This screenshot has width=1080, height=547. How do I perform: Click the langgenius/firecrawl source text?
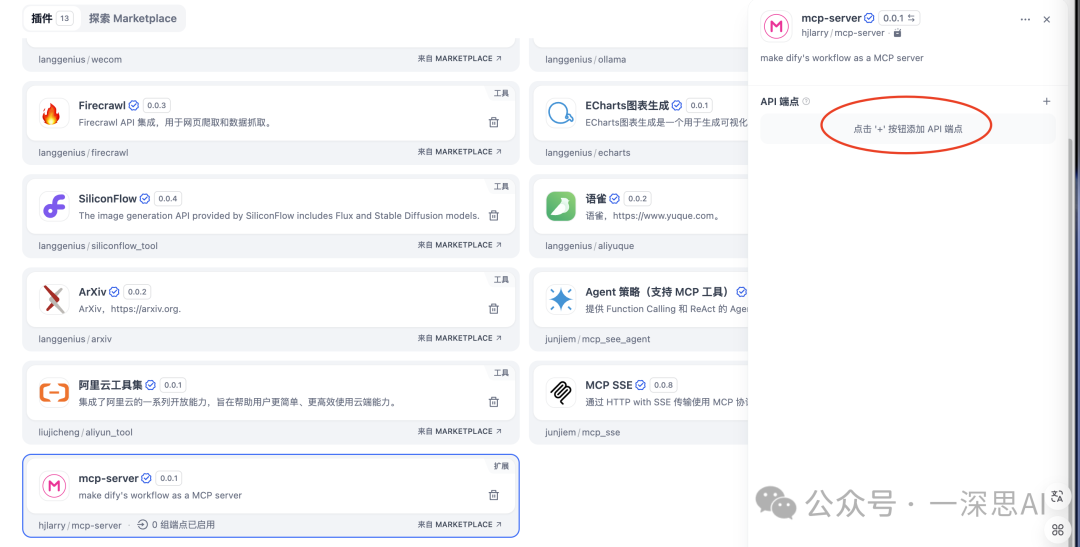pyautogui.click(x=83, y=152)
